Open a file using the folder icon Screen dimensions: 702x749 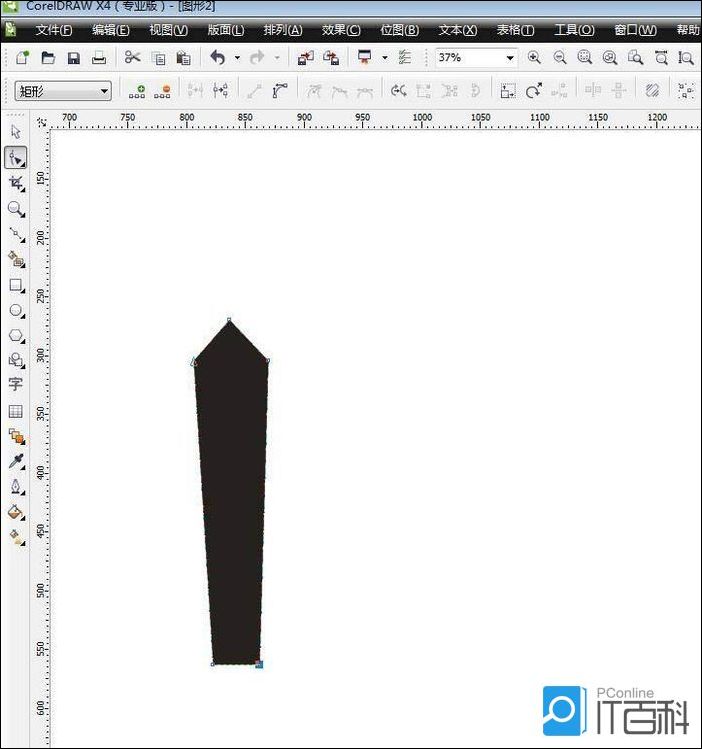point(48,58)
